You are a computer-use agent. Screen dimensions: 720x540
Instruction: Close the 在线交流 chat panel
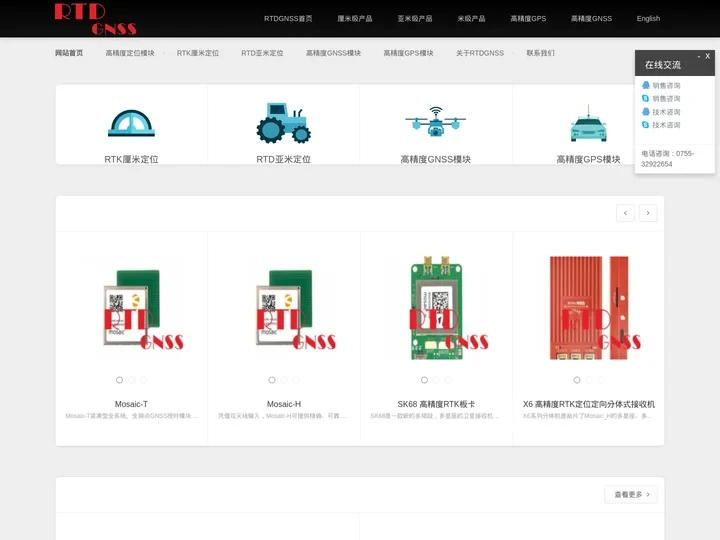click(708, 56)
